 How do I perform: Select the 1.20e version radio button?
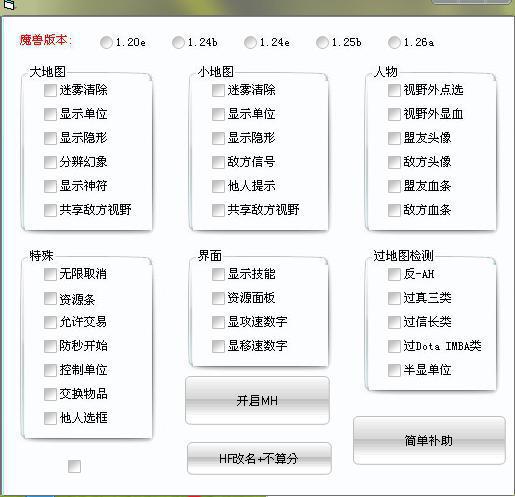coord(106,42)
